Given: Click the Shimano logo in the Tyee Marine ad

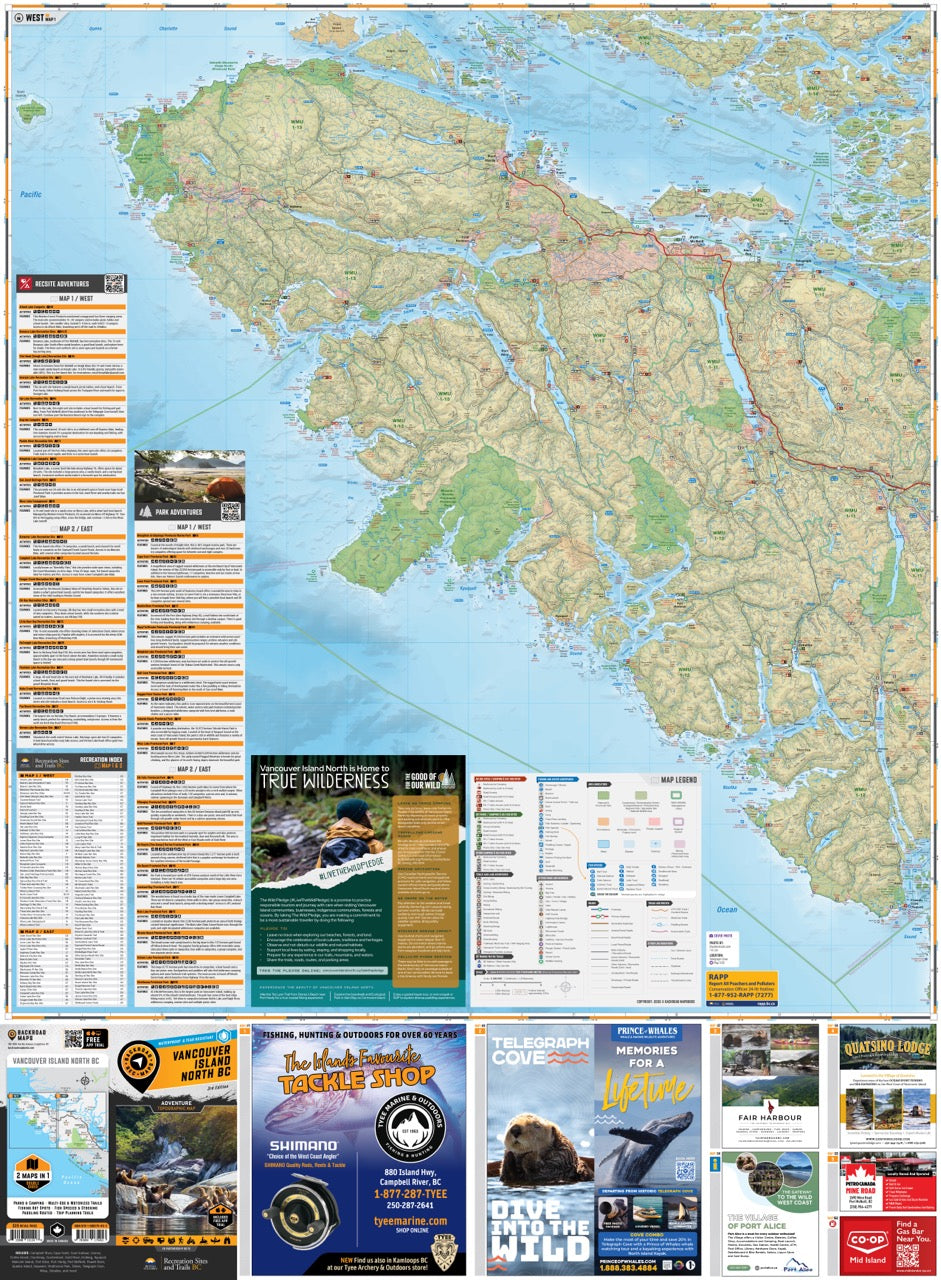Looking at the screenshot, I should tap(303, 1145).
